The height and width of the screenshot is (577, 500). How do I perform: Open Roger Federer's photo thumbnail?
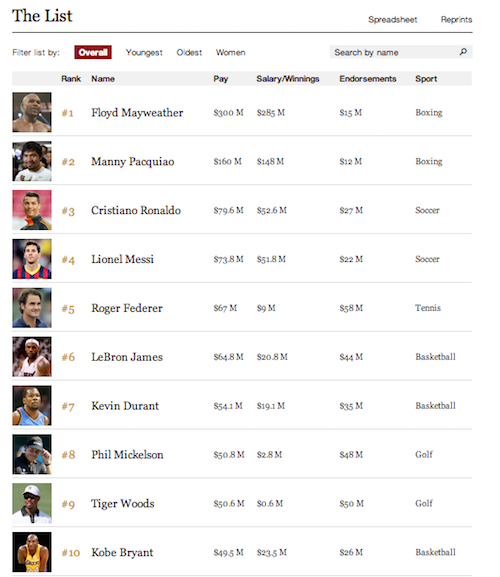pyautogui.click(x=32, y=308)
